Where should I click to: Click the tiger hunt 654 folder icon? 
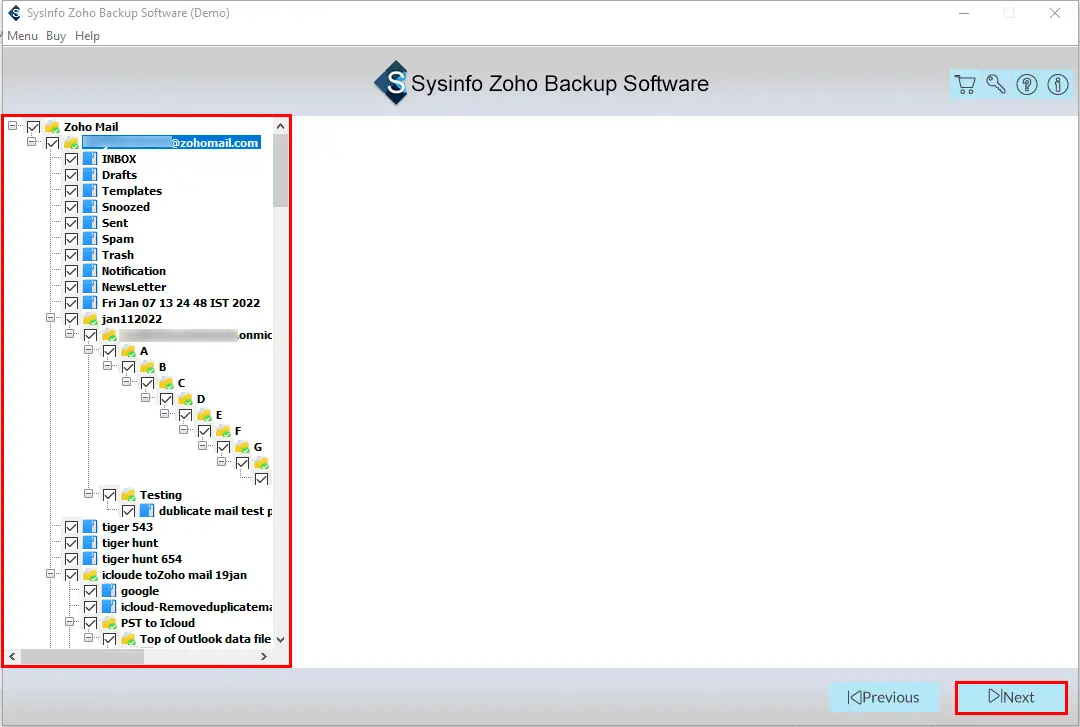tap(90, 559)
